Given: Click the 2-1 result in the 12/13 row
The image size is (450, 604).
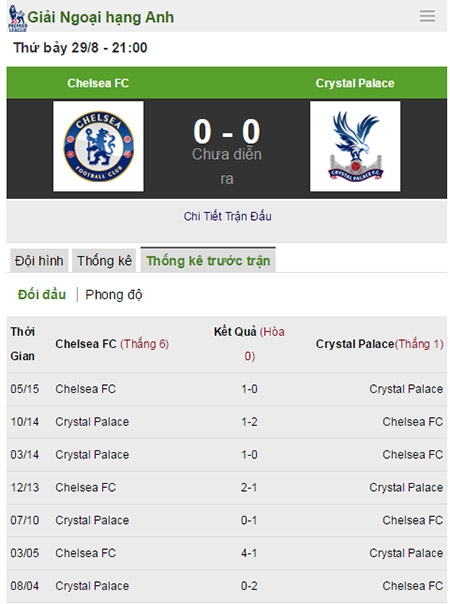Looking at the screenshot, I should coord(249,487).
